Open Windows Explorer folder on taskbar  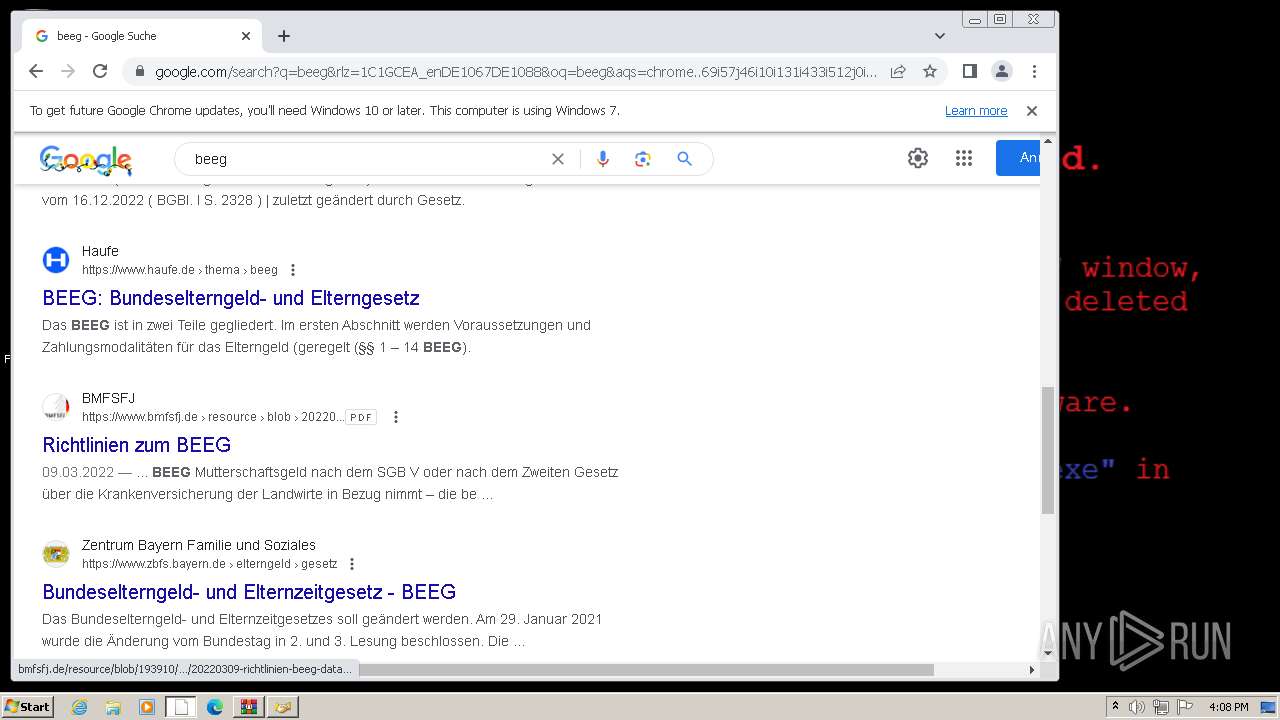point(113,707)
